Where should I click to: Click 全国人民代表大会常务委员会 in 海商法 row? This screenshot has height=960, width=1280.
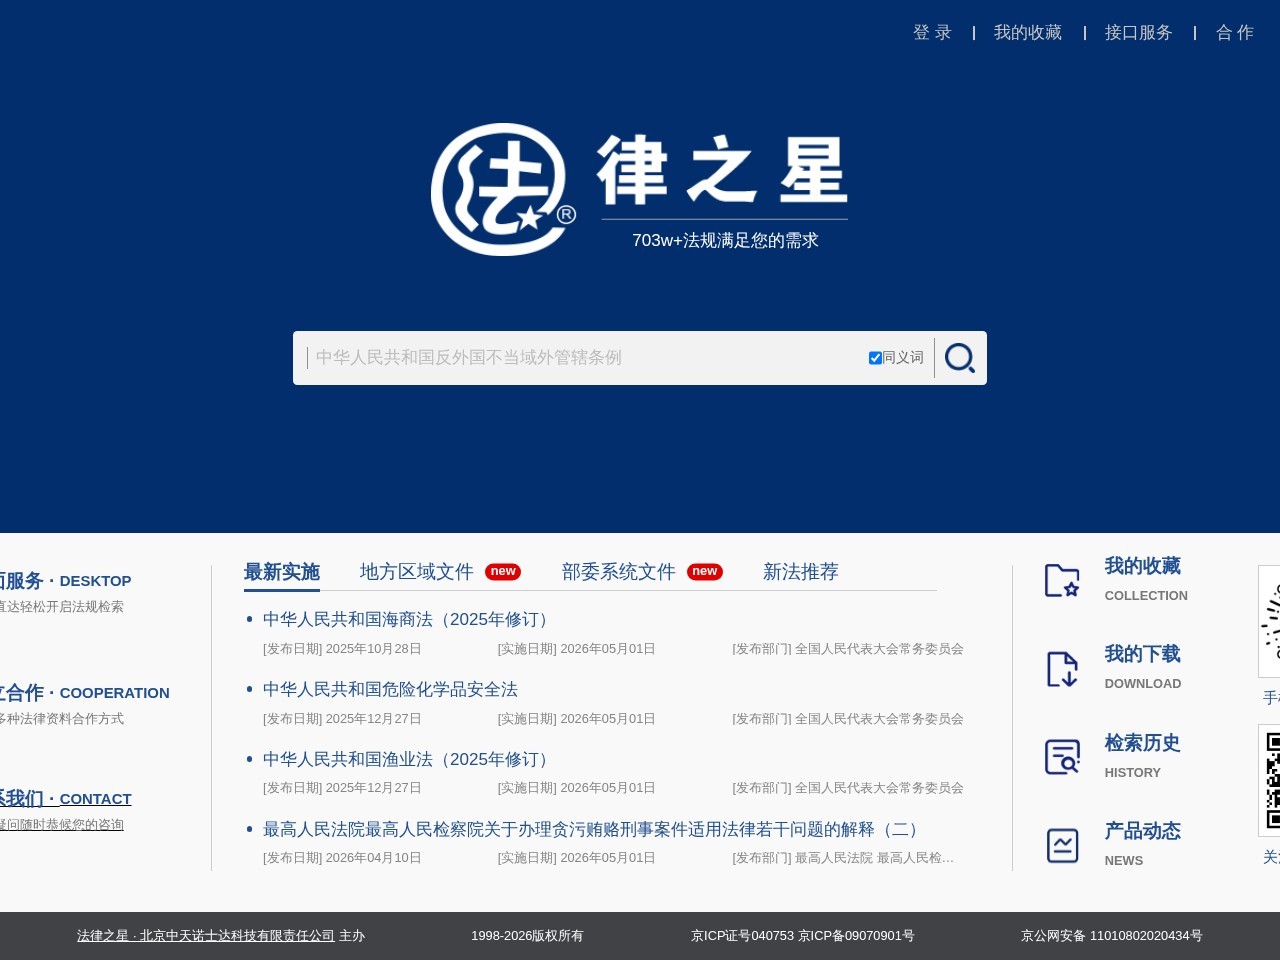(x=879, y=649)
